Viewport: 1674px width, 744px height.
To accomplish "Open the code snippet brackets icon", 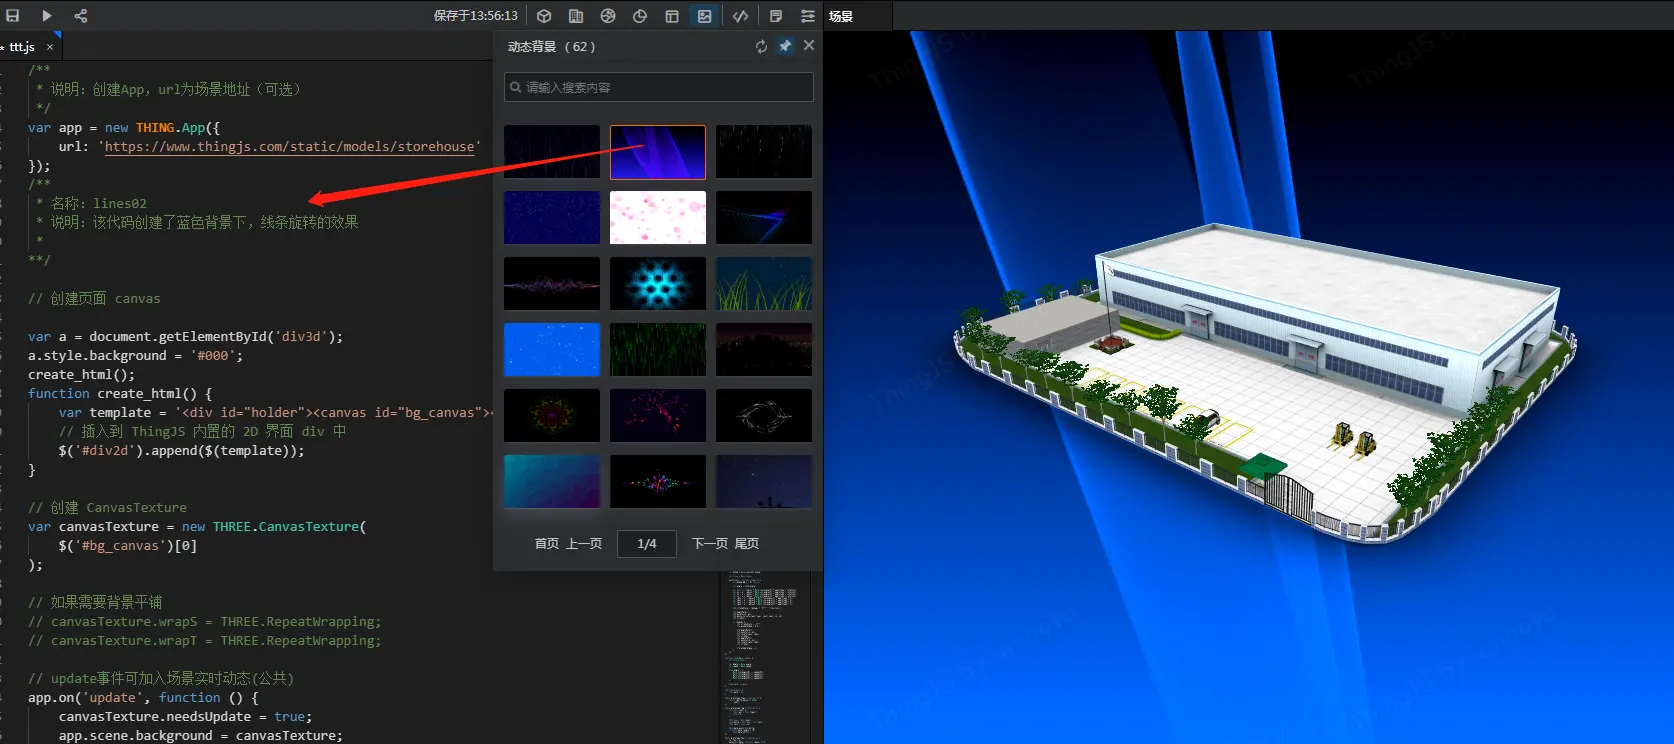I will coord(740,16).
